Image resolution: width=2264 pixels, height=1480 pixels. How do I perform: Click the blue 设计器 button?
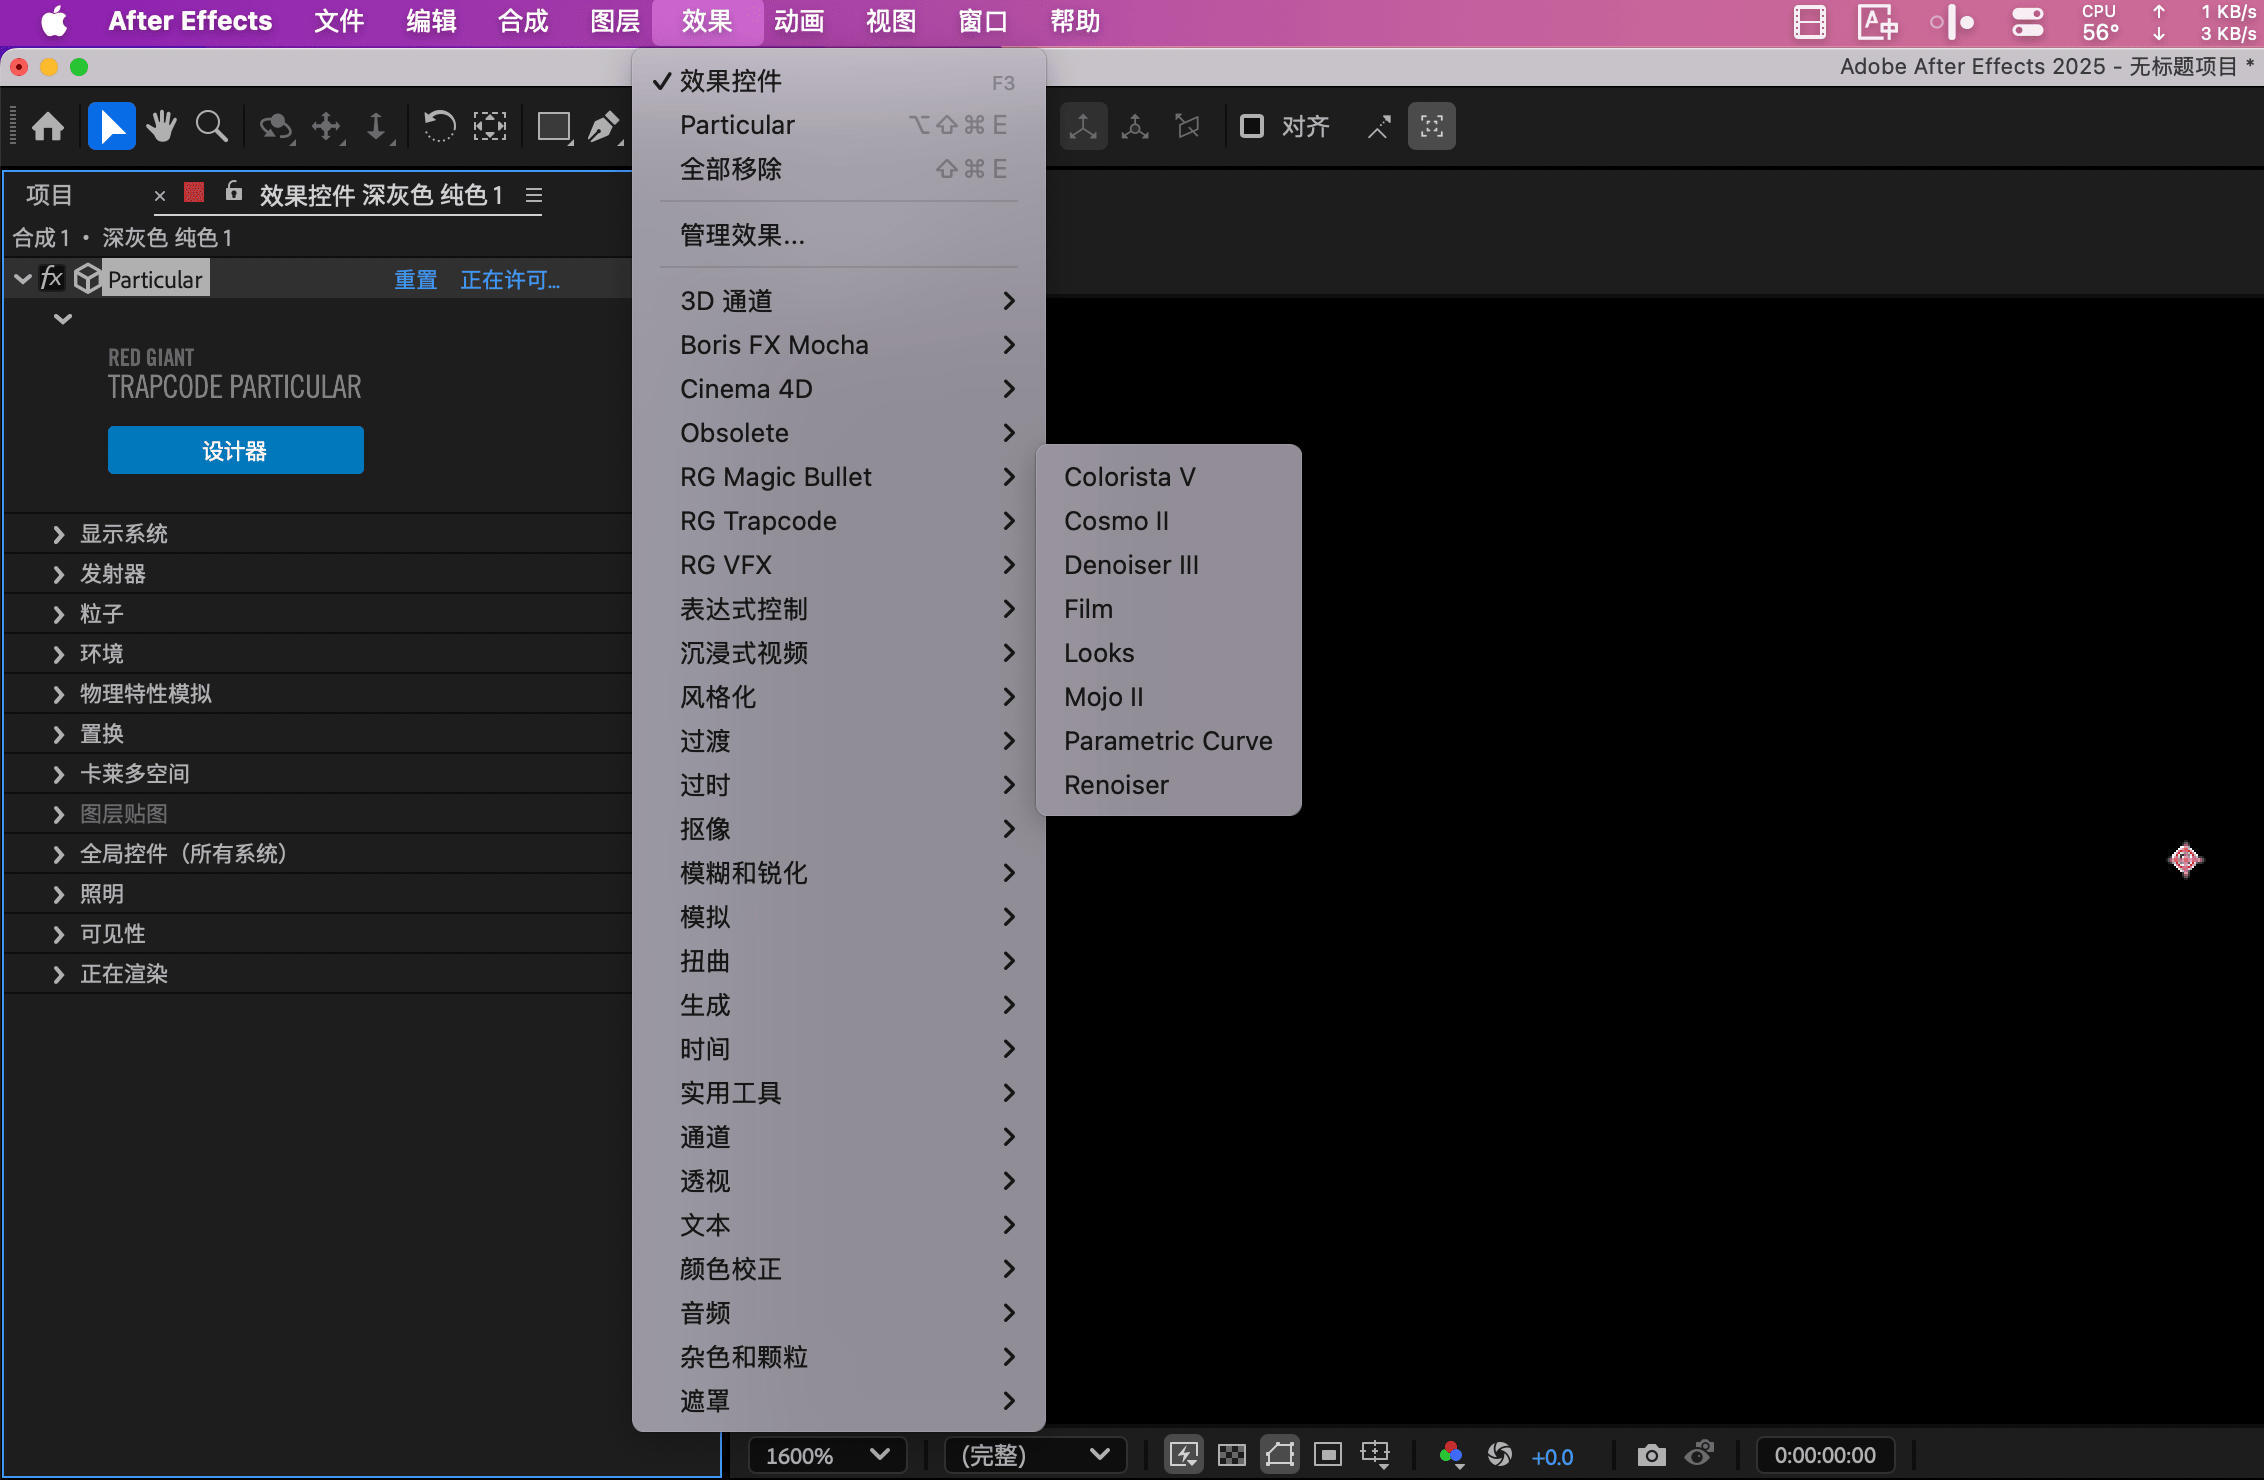tap(235, 451)
